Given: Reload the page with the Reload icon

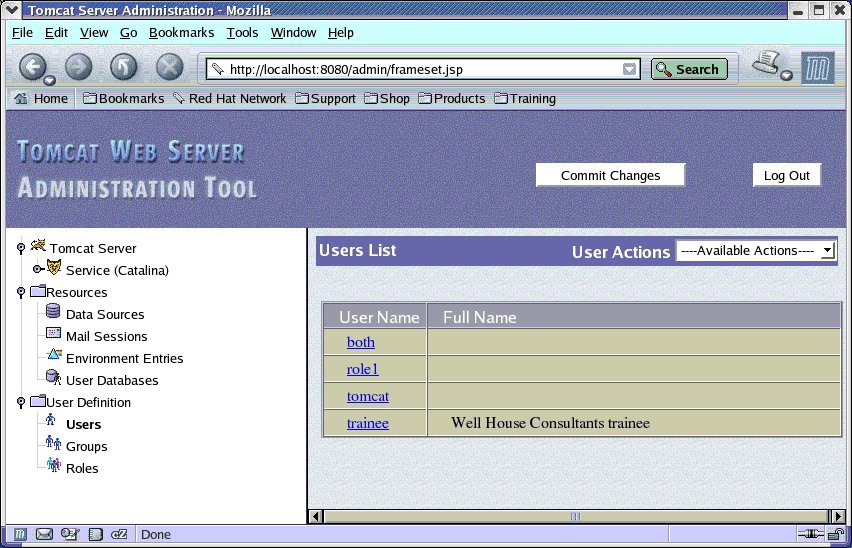Looking at the screenshot, I should (124, 67).
